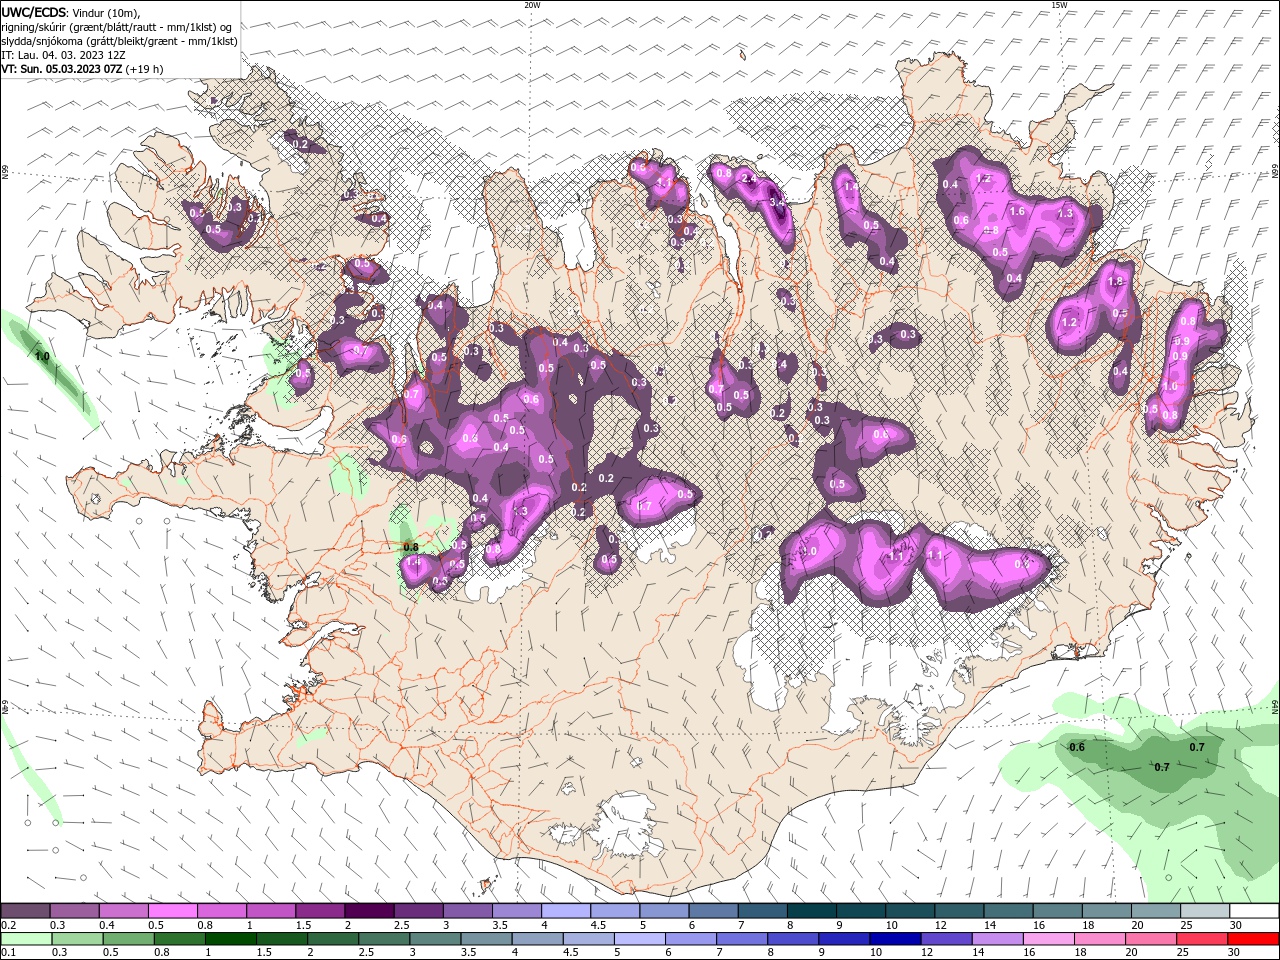The image size is (1280, 960).
Task: Click the pale blue top-row swatch starting at 4
Action: tap(565, 911)
